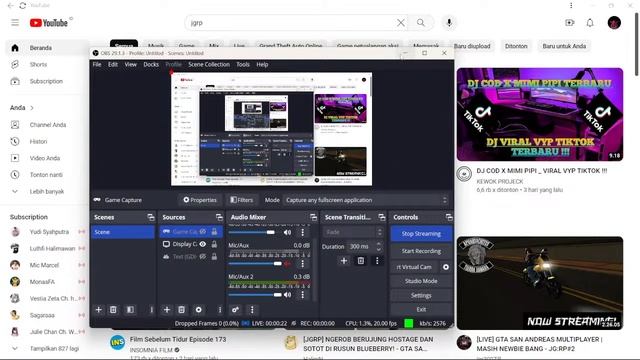The width and height of the screenshot is (640, 360).
Task: Toggle lock on Game Capture source
Action: 214,232
